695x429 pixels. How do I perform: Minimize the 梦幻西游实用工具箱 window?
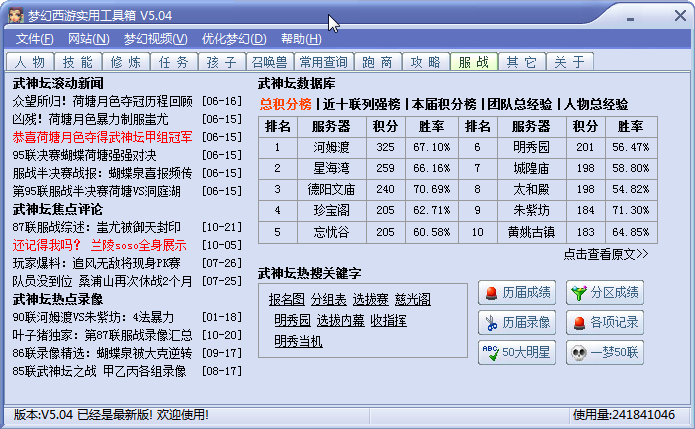tap(630, 18)
